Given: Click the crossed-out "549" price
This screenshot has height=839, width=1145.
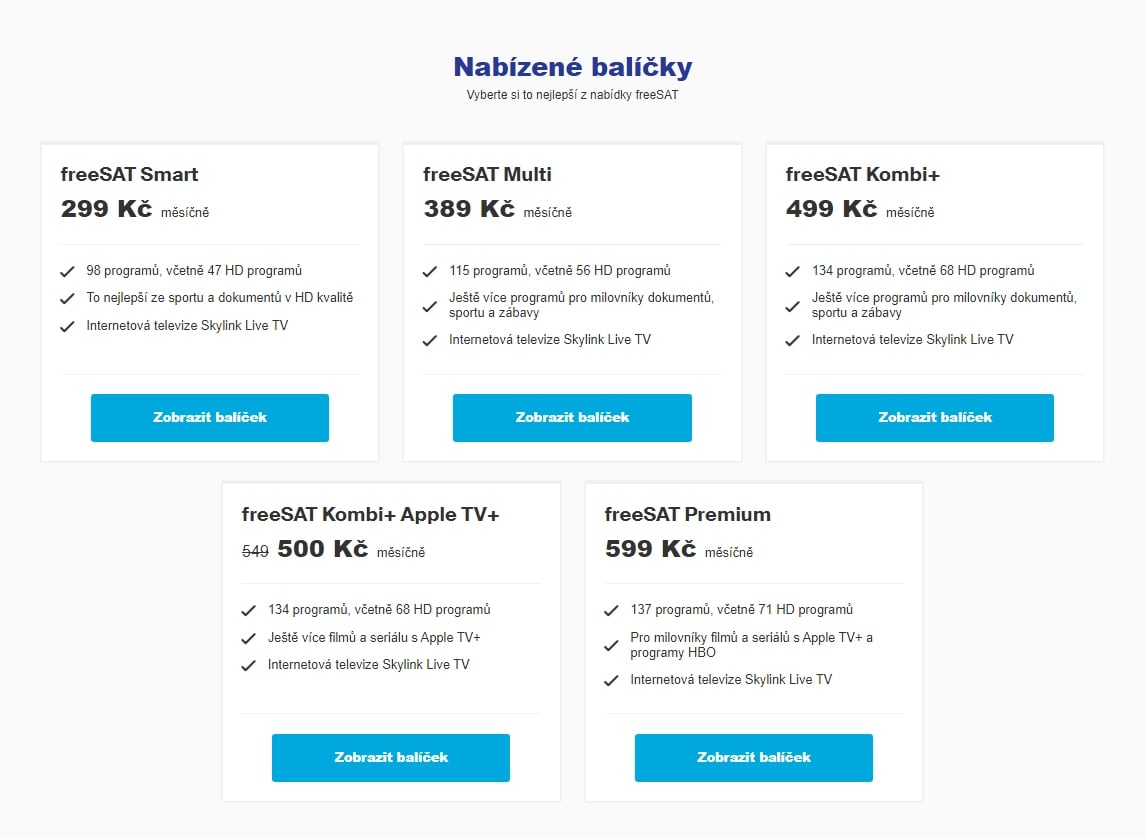Looking at the screenshot, I should coord(254,549).
